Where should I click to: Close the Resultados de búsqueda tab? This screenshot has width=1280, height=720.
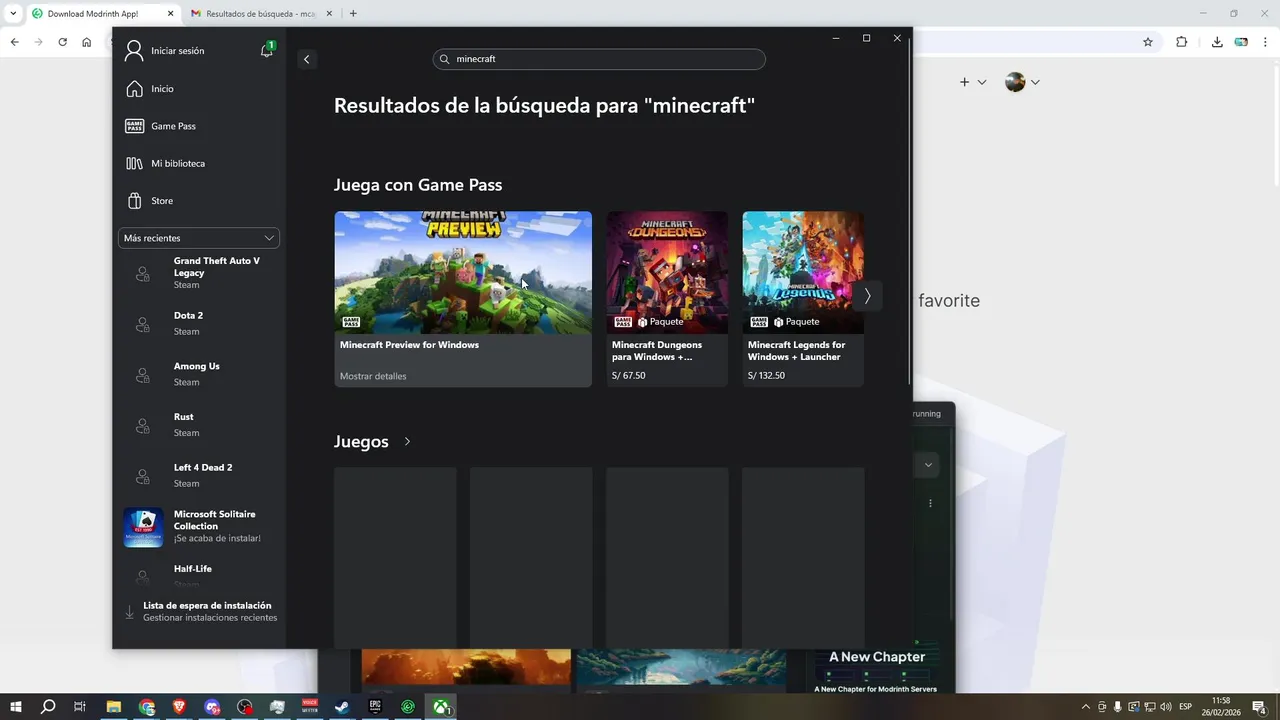[328, 14]
